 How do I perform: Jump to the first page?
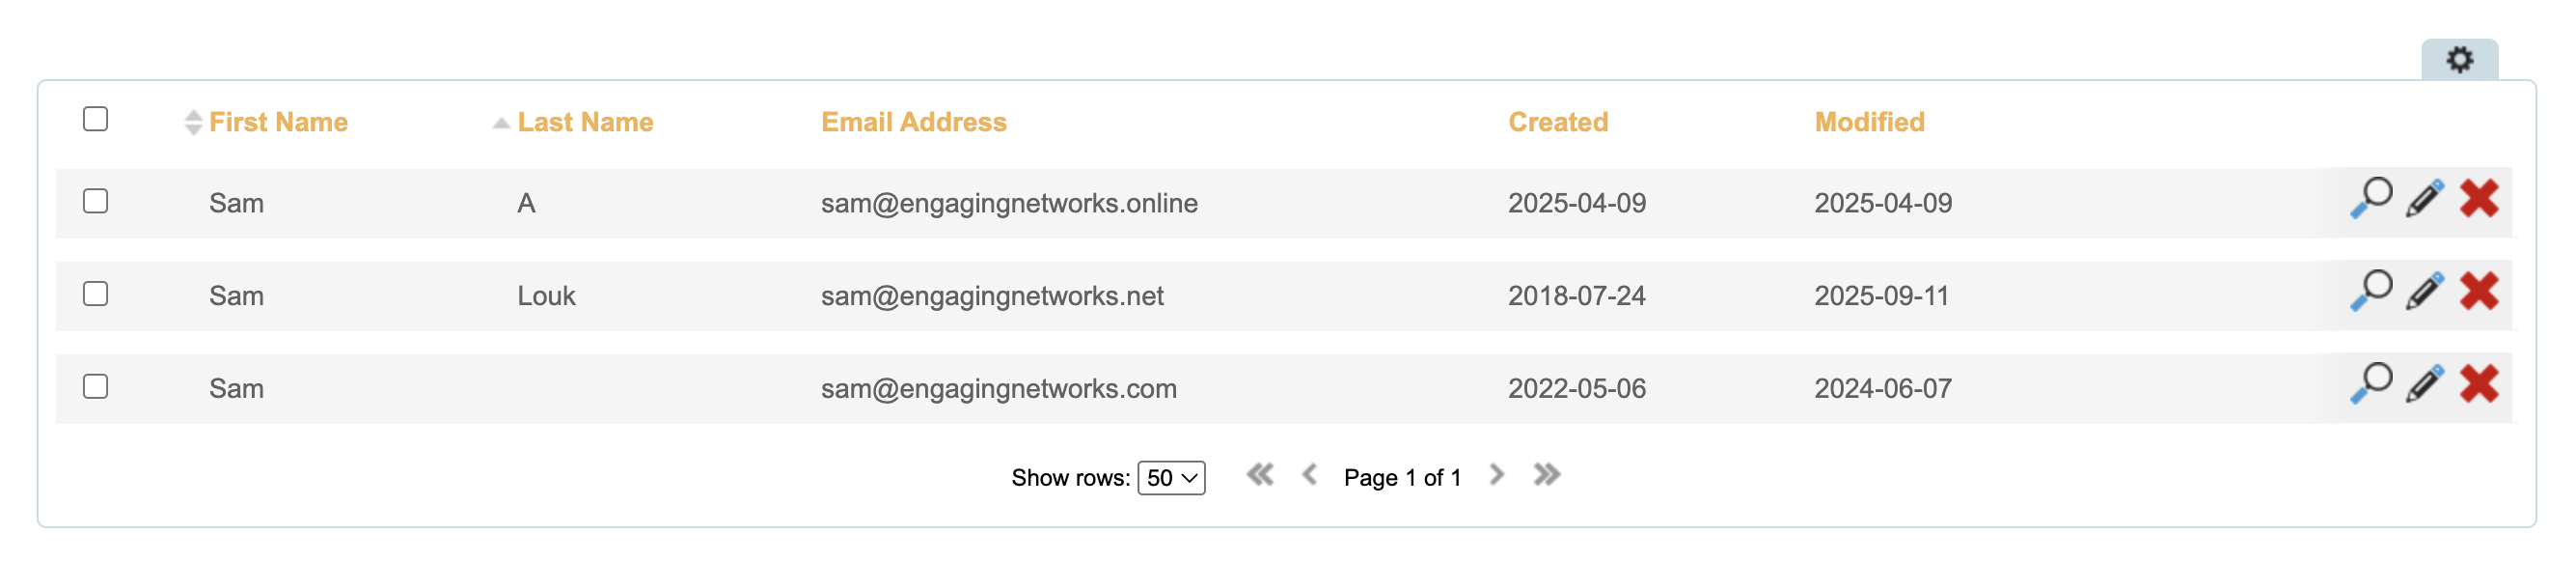pyautogui.click(x=1259, y=475)
